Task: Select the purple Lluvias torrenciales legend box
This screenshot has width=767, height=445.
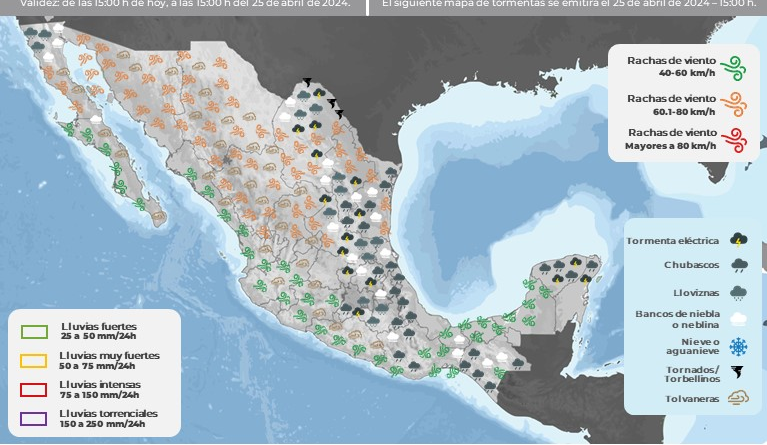Action: click(x=35, y=418)
